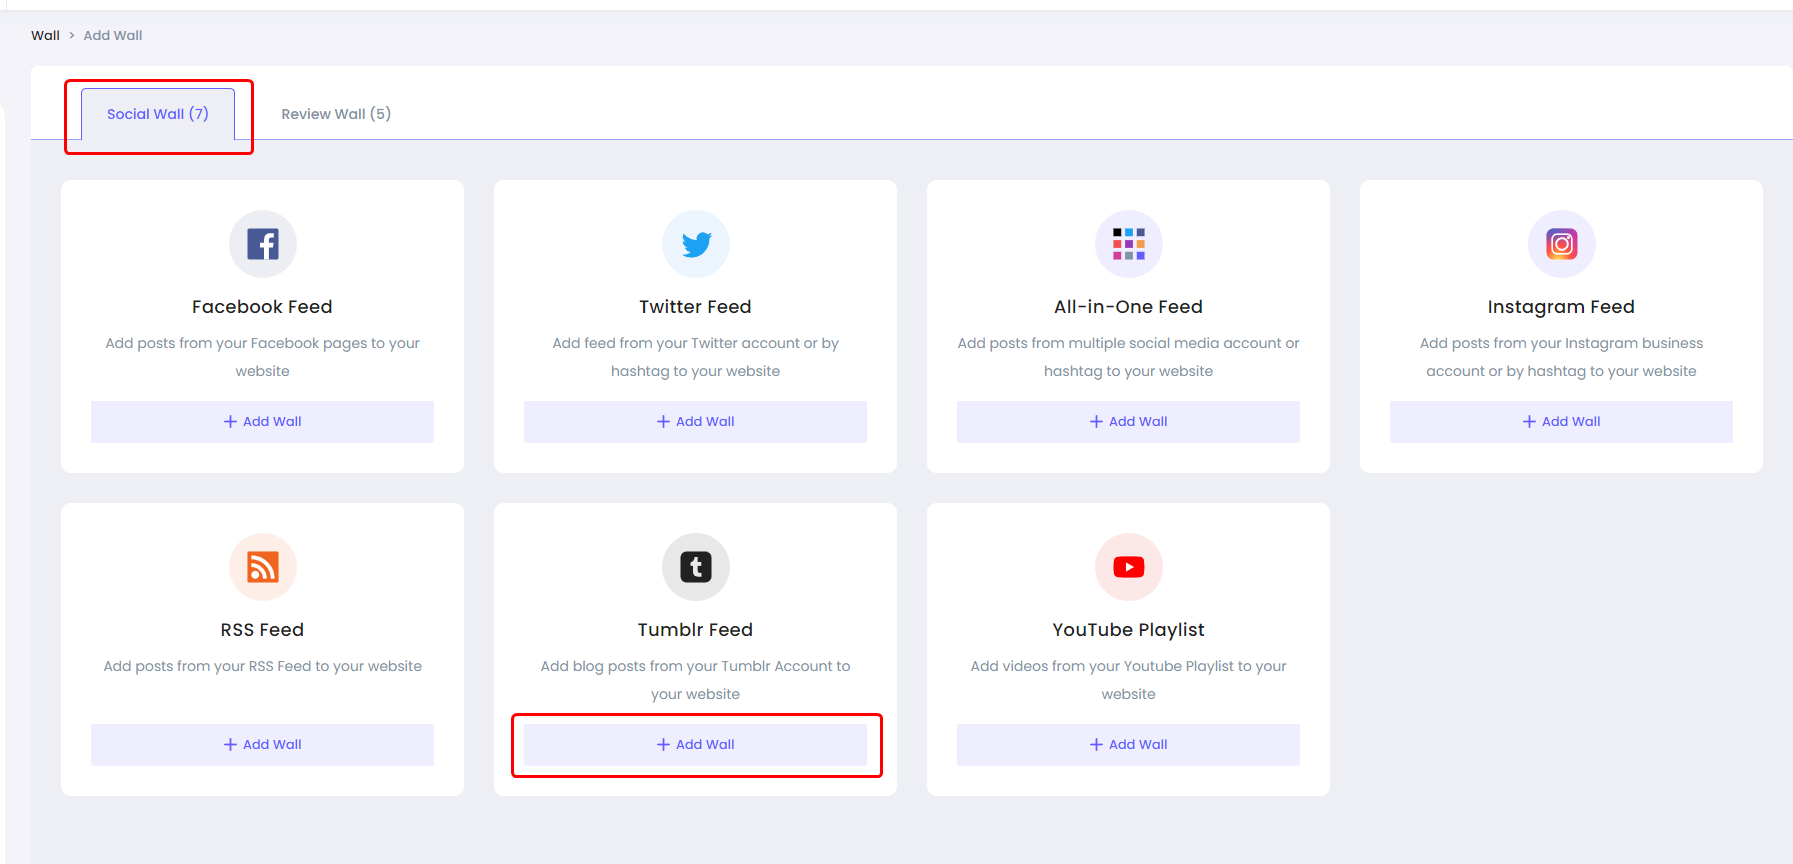Click the YouTube Playlist play icon
Screen dimensions: 1793x864
(1128, 567)
